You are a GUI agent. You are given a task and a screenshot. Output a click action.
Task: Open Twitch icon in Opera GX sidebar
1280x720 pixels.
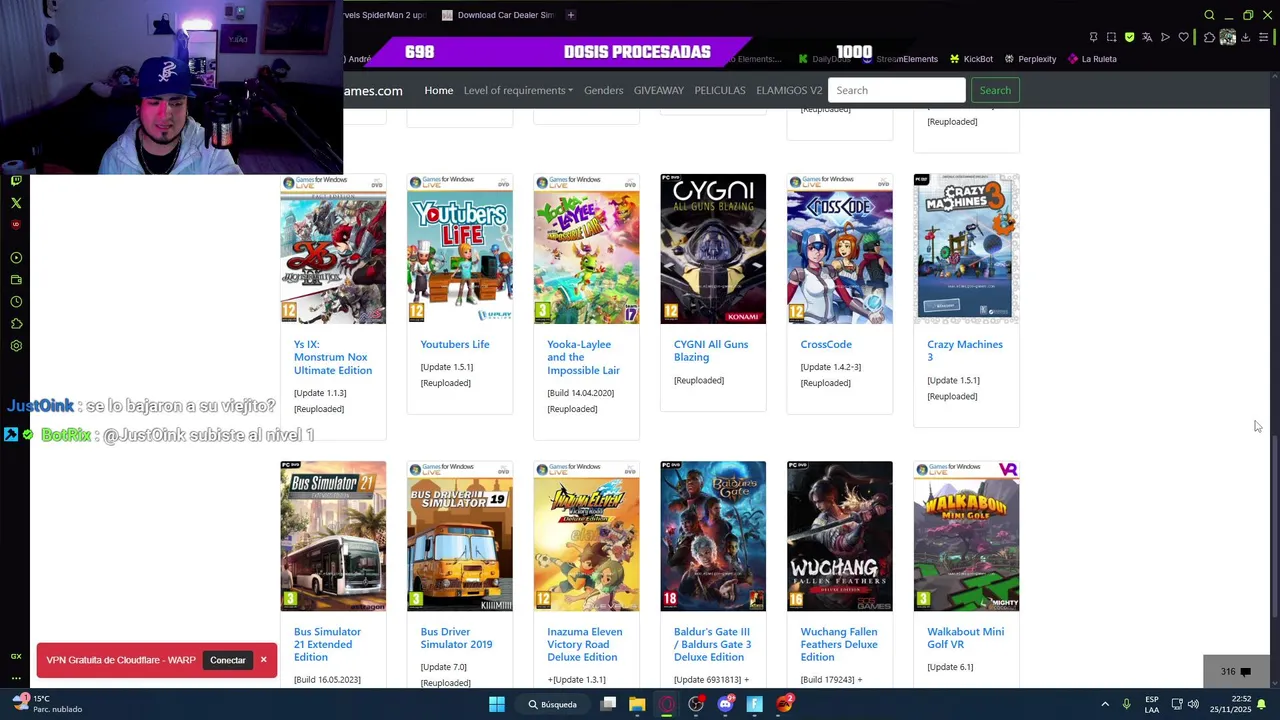tap(16, 181)
